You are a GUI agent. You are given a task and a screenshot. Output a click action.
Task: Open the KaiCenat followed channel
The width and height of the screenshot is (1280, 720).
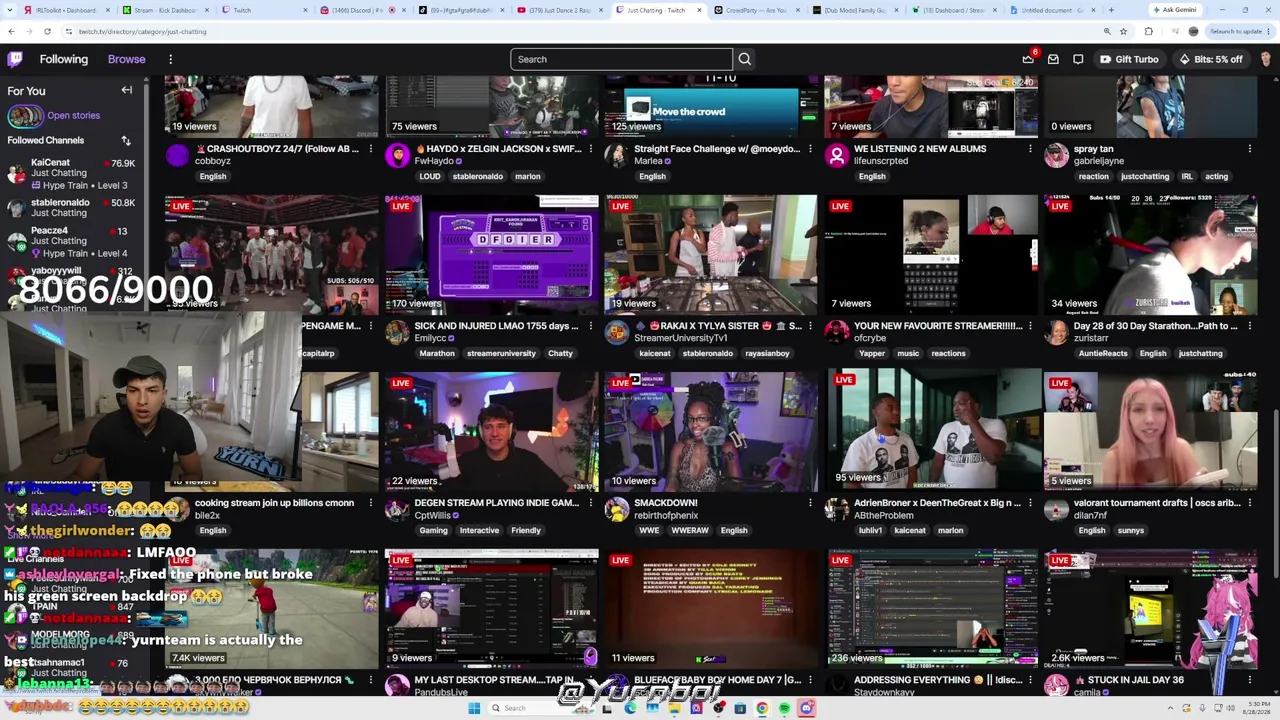coord(72,173)
